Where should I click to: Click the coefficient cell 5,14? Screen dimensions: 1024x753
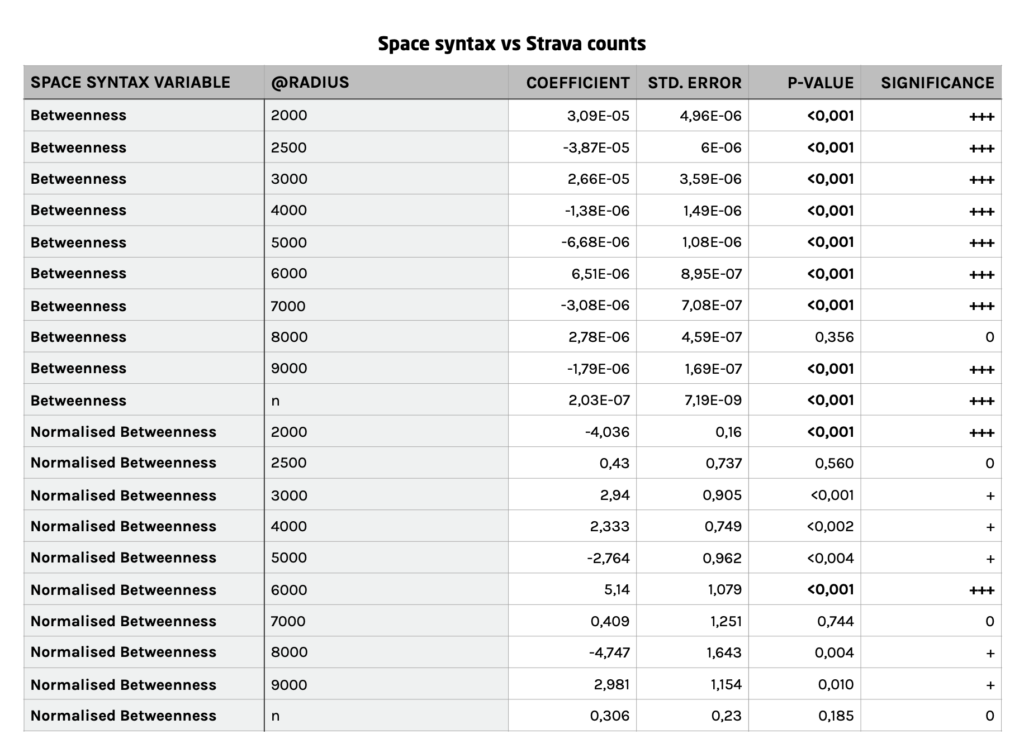616,590
